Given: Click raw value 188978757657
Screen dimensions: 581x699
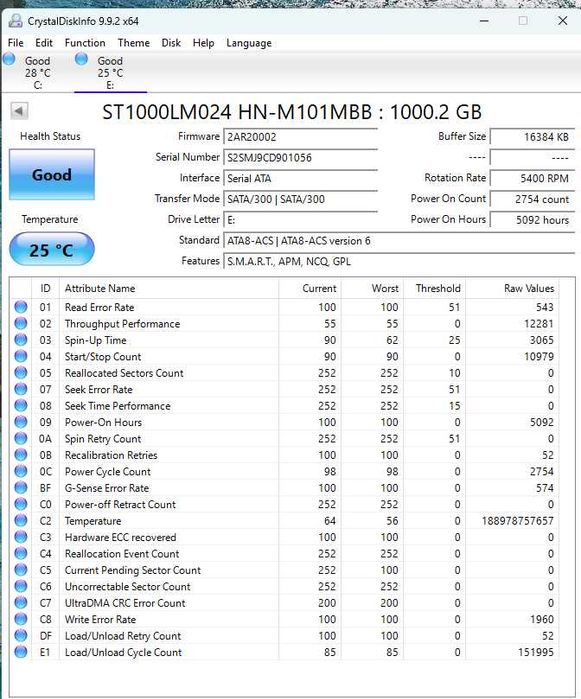Looking at the screenshot, I should point(518,521).
